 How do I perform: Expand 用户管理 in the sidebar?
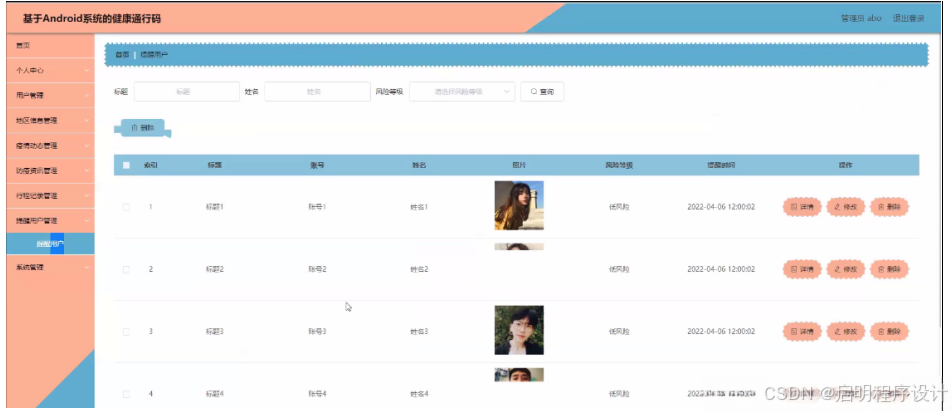point(50,95)
